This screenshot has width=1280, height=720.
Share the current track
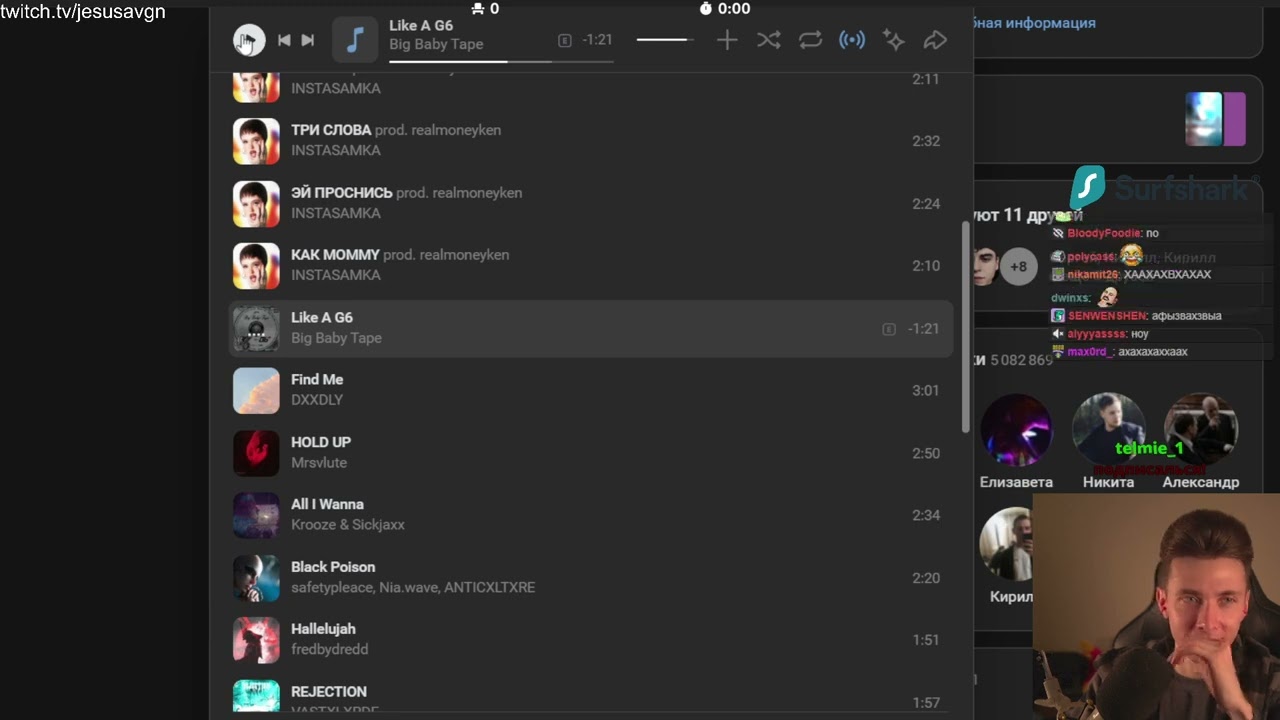pyautogui.click(x=935, y=40)
